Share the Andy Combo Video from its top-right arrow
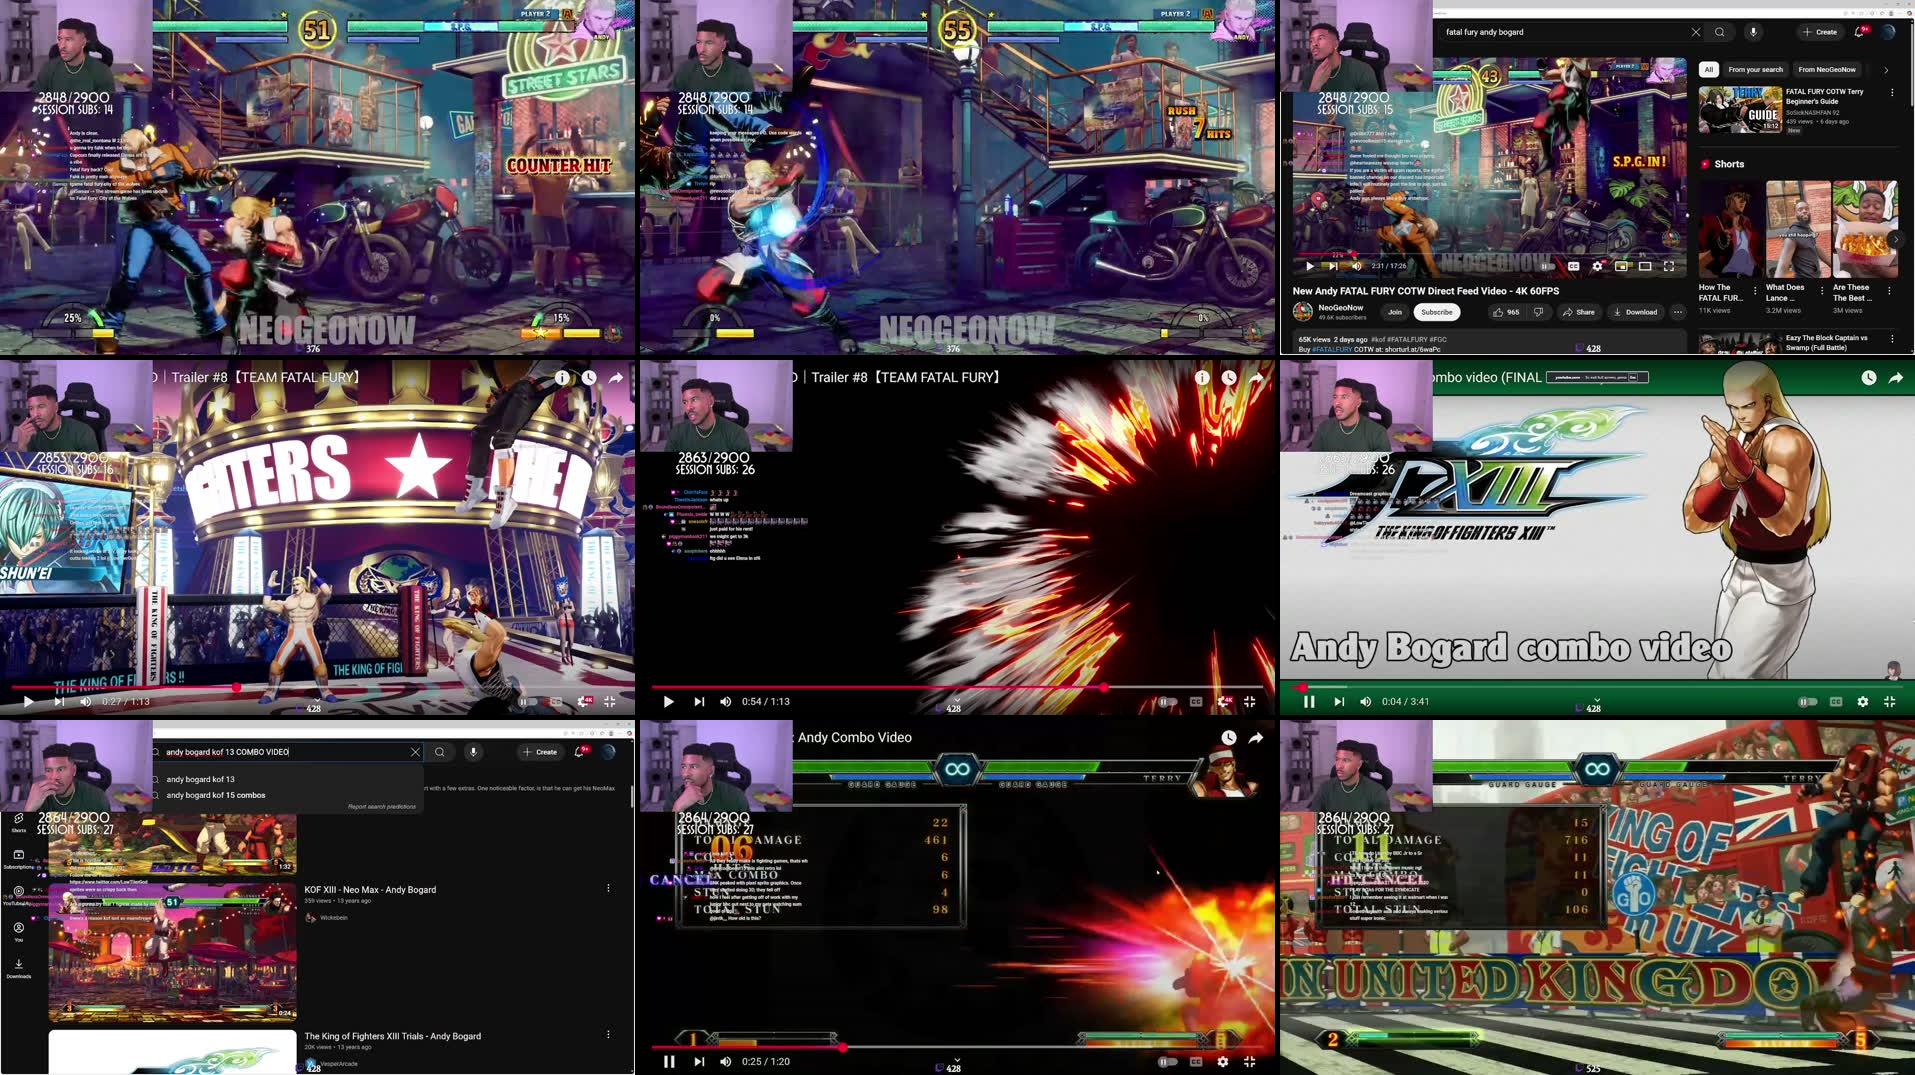The image size is (1915, 1075). [x=1256, y=737]
